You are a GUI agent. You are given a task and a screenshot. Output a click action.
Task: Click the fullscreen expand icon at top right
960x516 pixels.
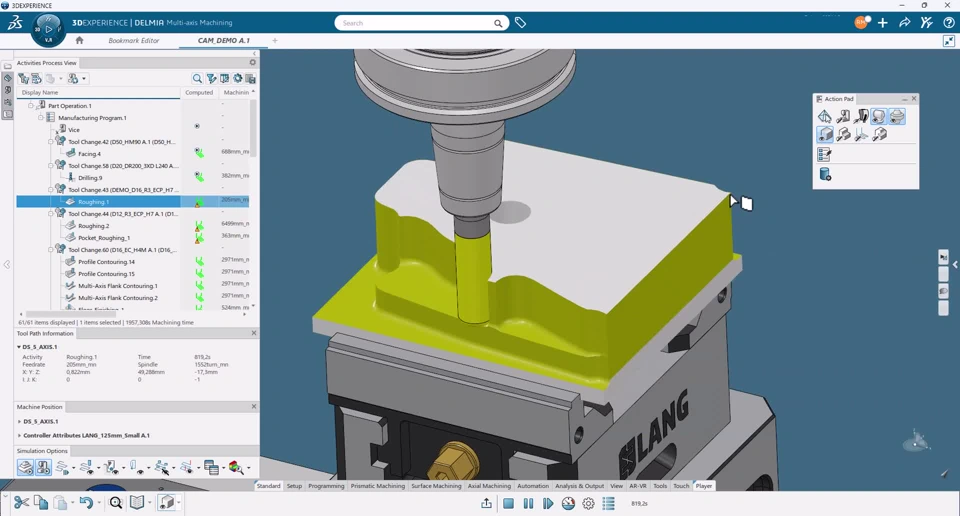[948, 41]
